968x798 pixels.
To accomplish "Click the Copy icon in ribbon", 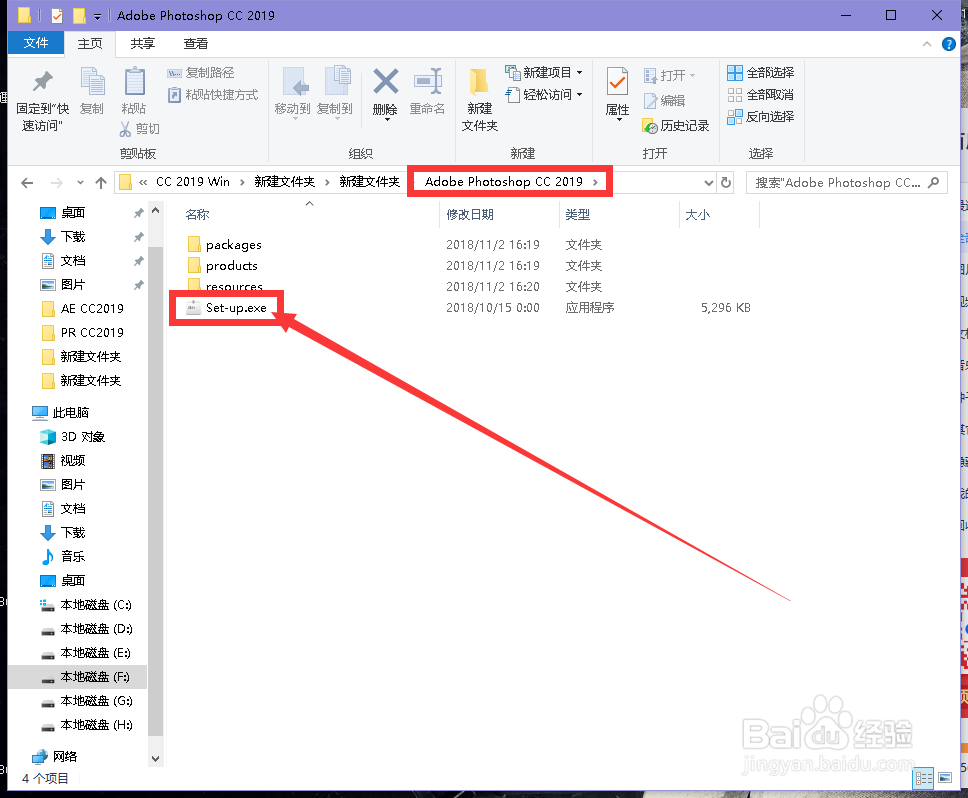I will click(x=93, y=83).
